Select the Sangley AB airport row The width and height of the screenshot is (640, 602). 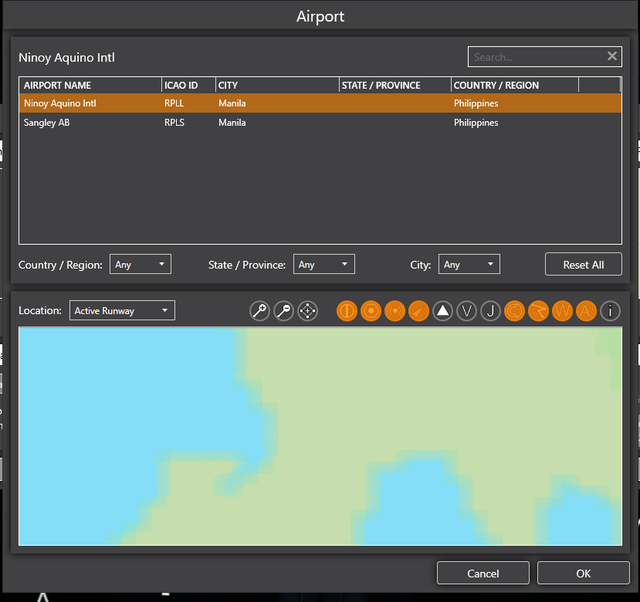320,122
